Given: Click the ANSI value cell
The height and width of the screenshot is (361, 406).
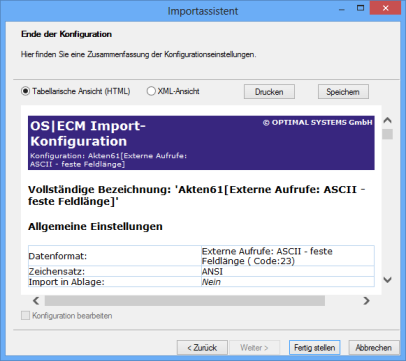Looking at the screenshot, I should click(288, 271).
